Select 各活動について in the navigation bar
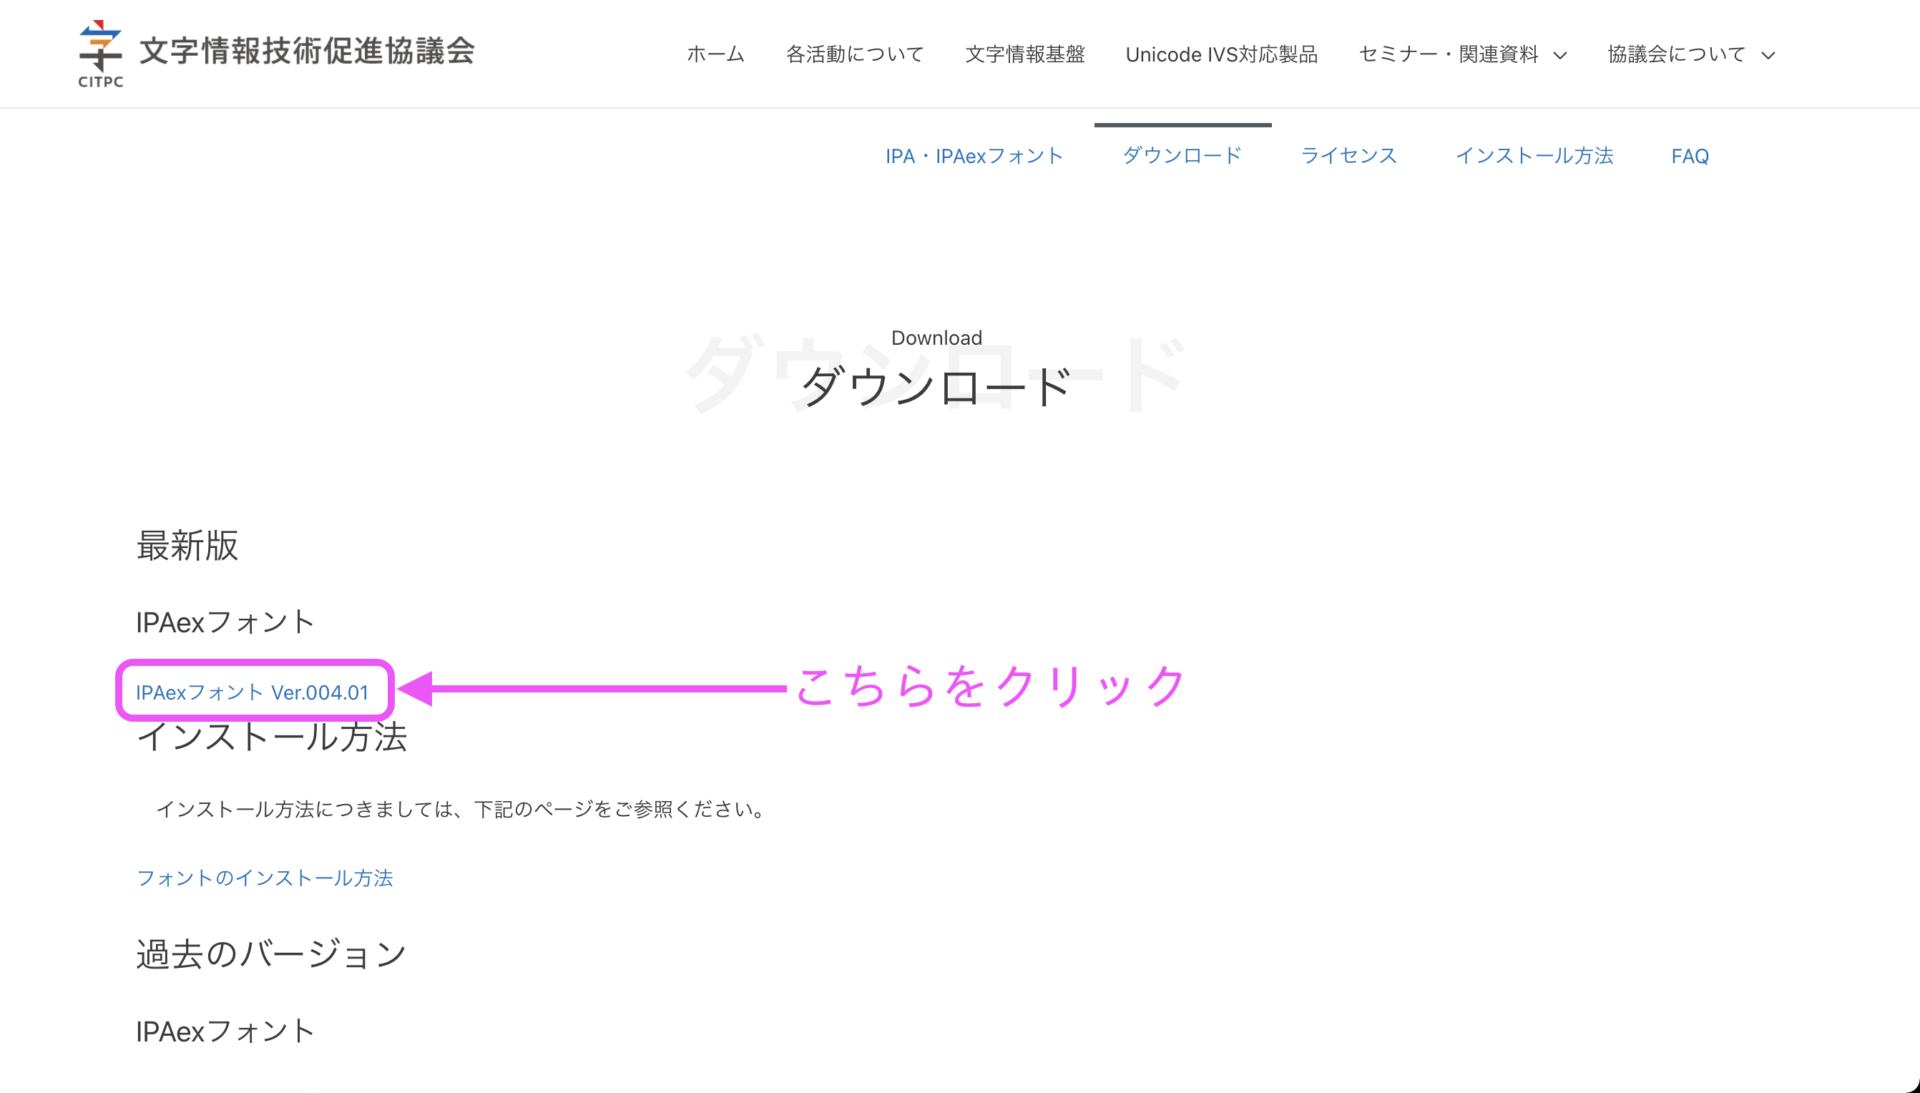Viewport: 1920px width, 1093px height. [x=855, y=54]
